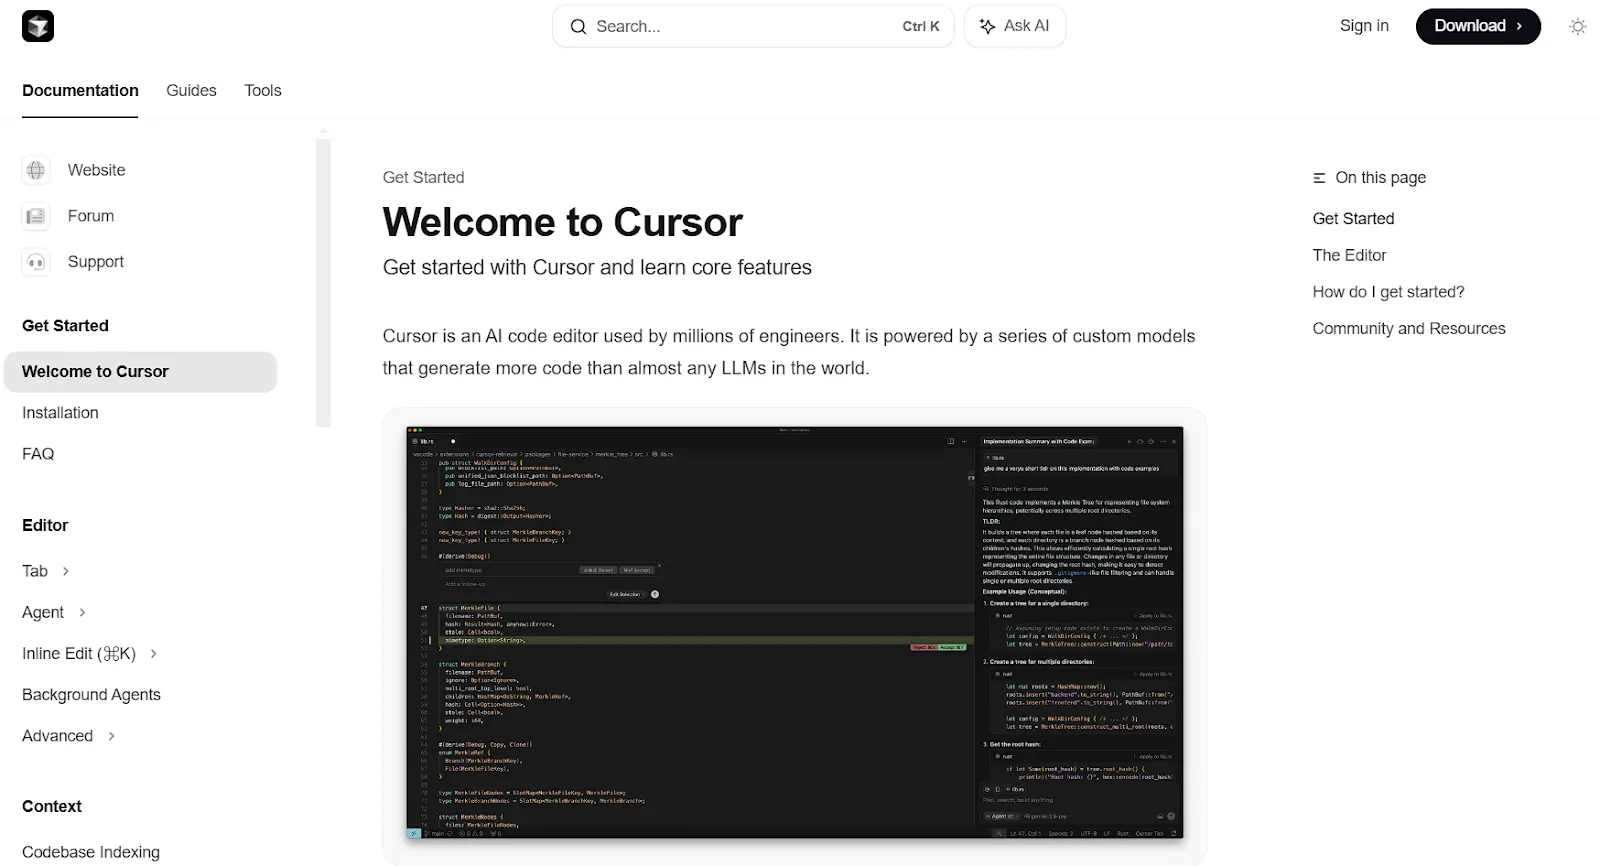The height and width of the screenshot is (866, 1600).
Task: Click the Get Started sidebar section heading
Action: point(65,326)
